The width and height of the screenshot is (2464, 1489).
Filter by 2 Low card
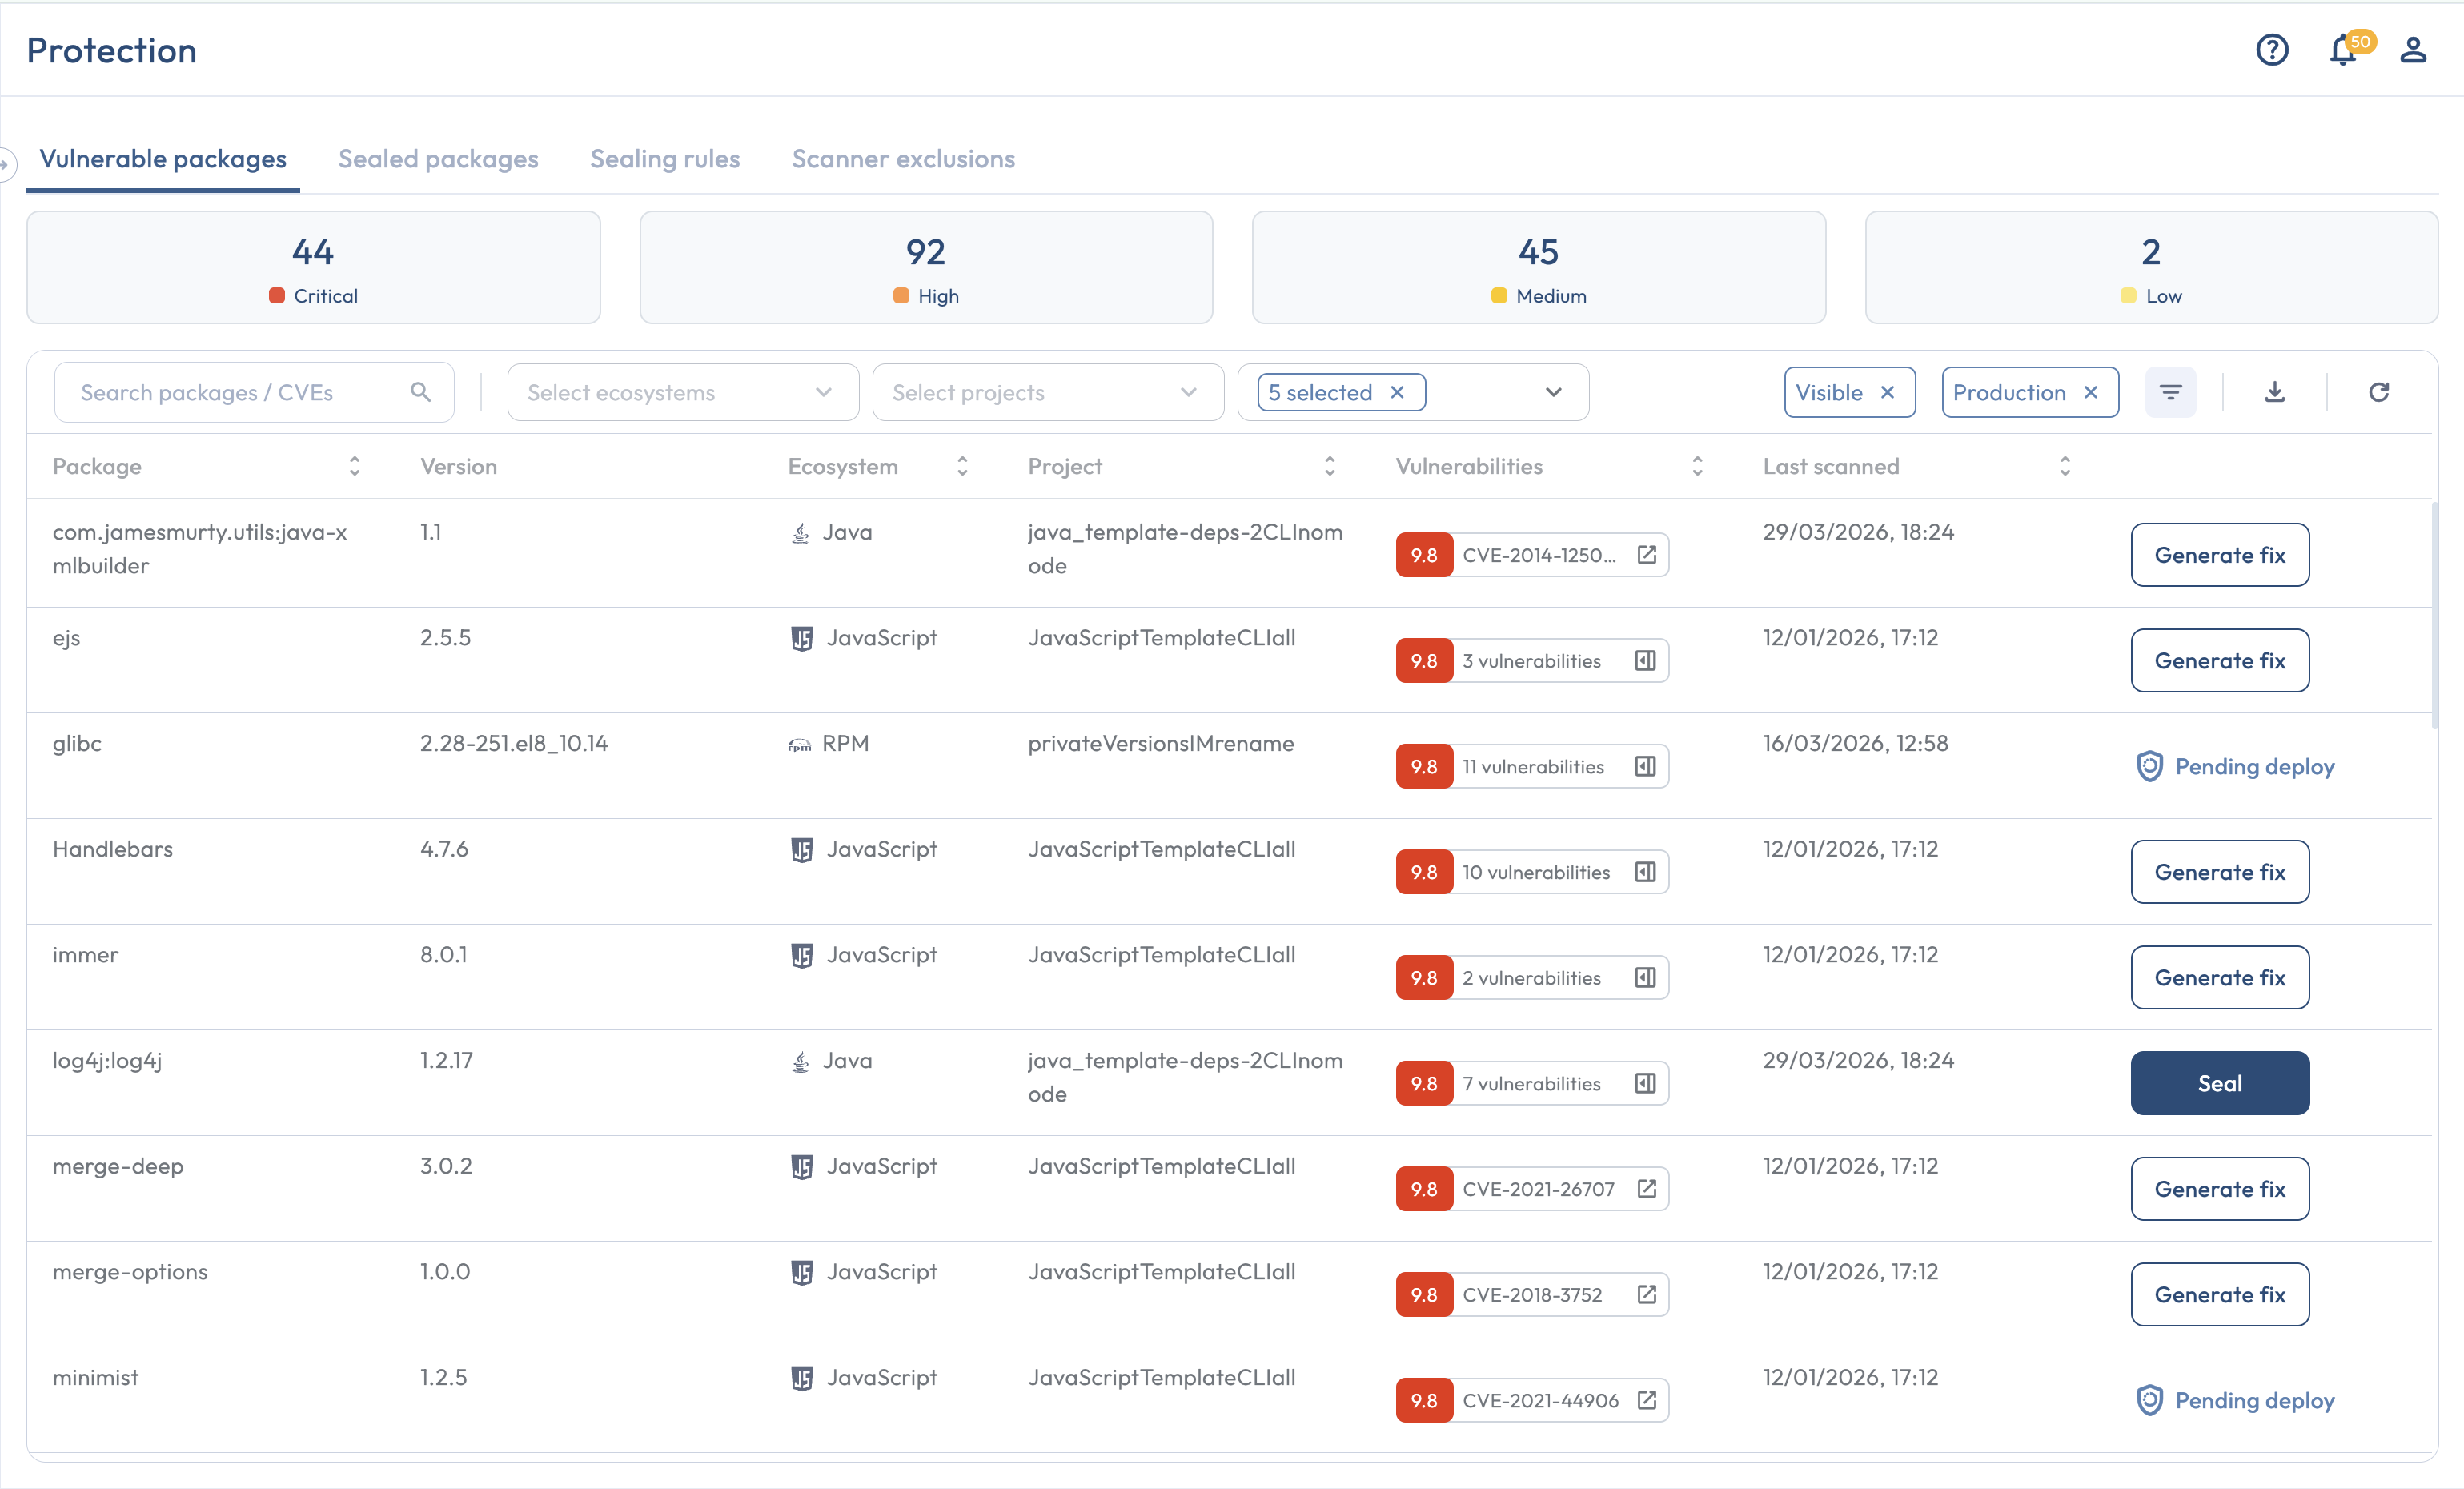pos(2151,267)
